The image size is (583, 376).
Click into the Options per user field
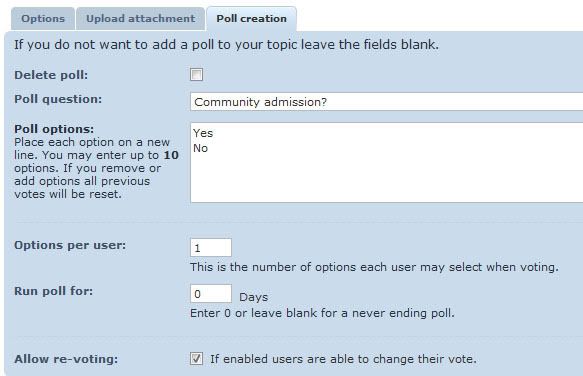tap(211, 248)
